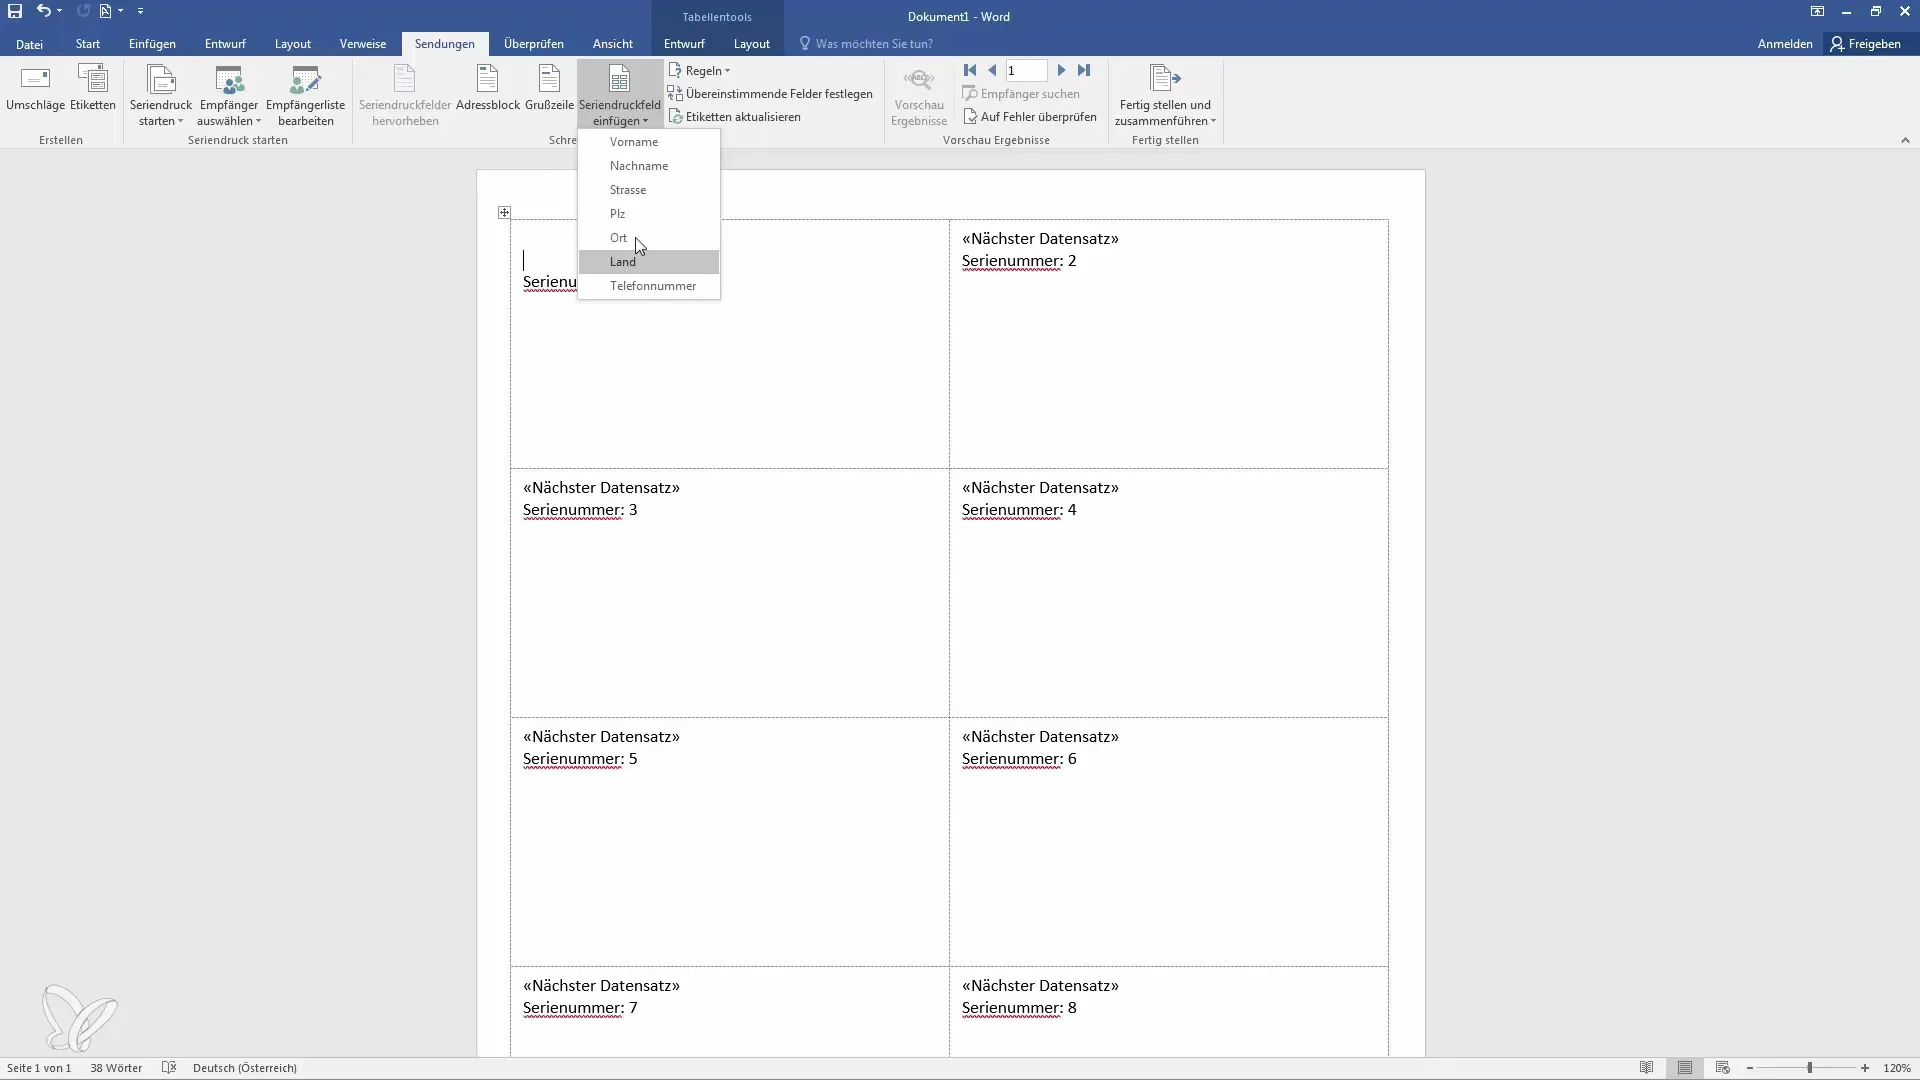Open the spelling check status icon
Viewport: 1920px width, 1080px height.
click(x=169, y=1068)
